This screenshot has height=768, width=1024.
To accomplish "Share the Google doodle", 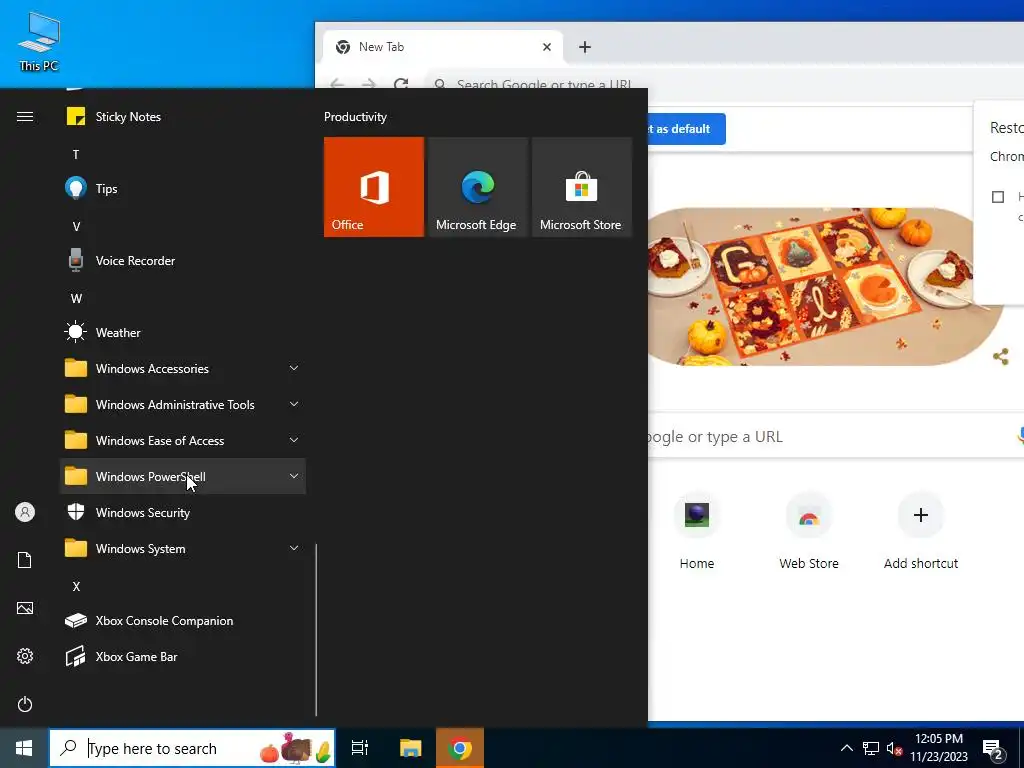I will (x=1000, y=357).
